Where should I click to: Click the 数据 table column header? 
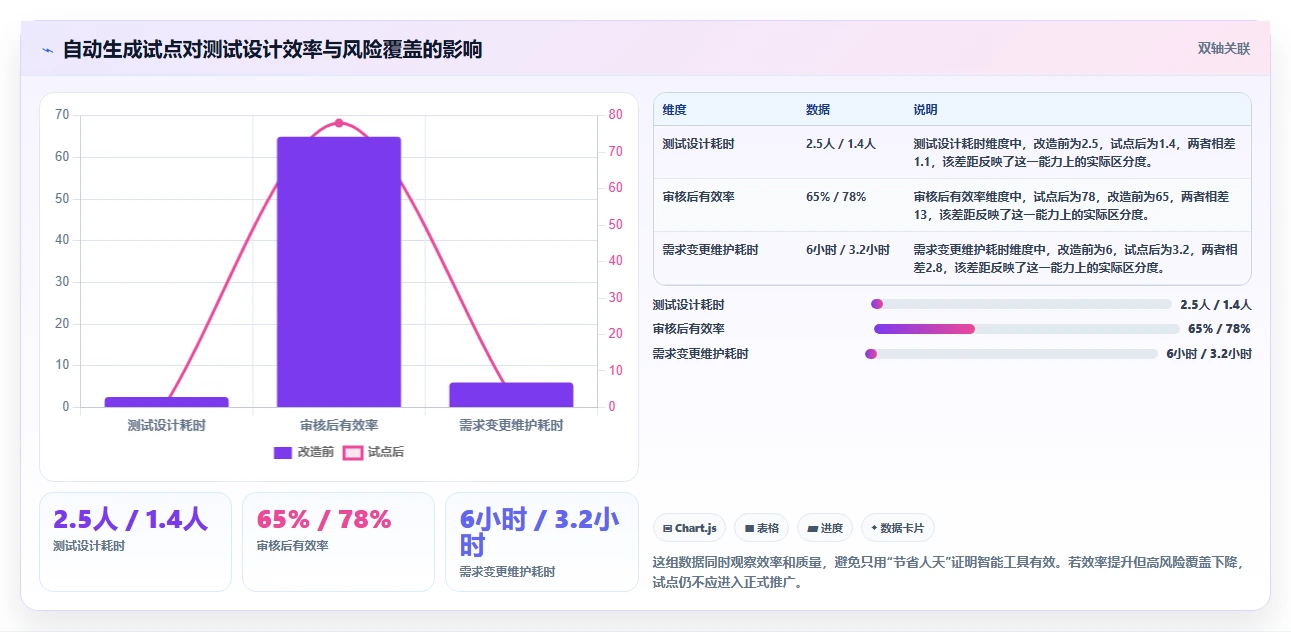point(817,109)
